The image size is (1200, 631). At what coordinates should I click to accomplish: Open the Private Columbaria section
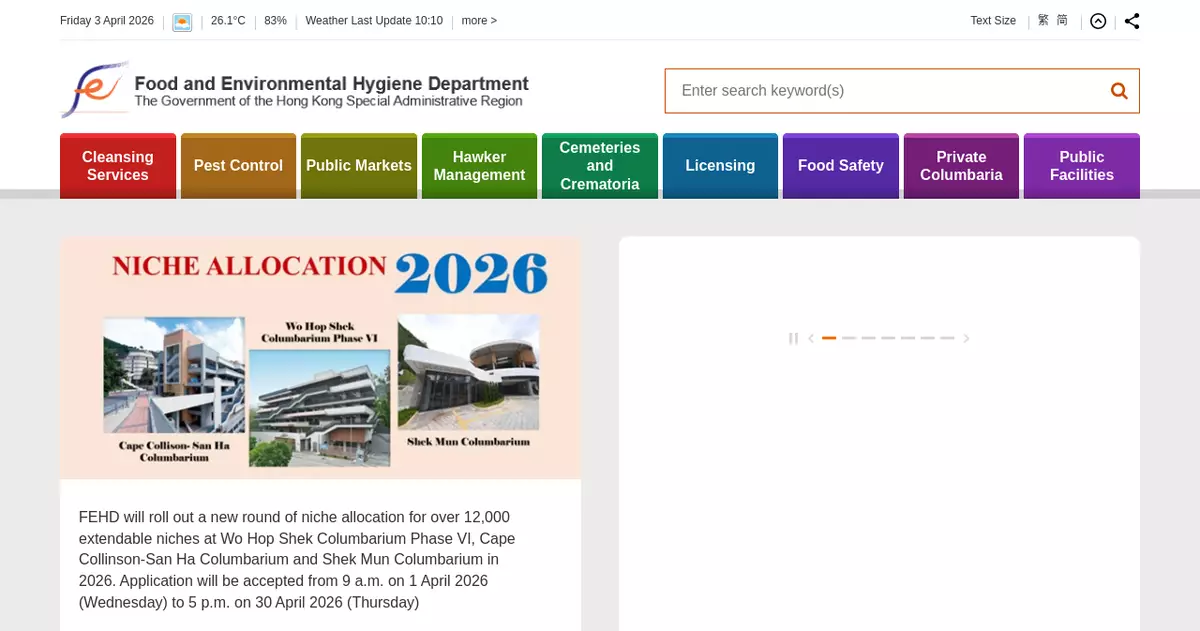(x=961, y=166)
